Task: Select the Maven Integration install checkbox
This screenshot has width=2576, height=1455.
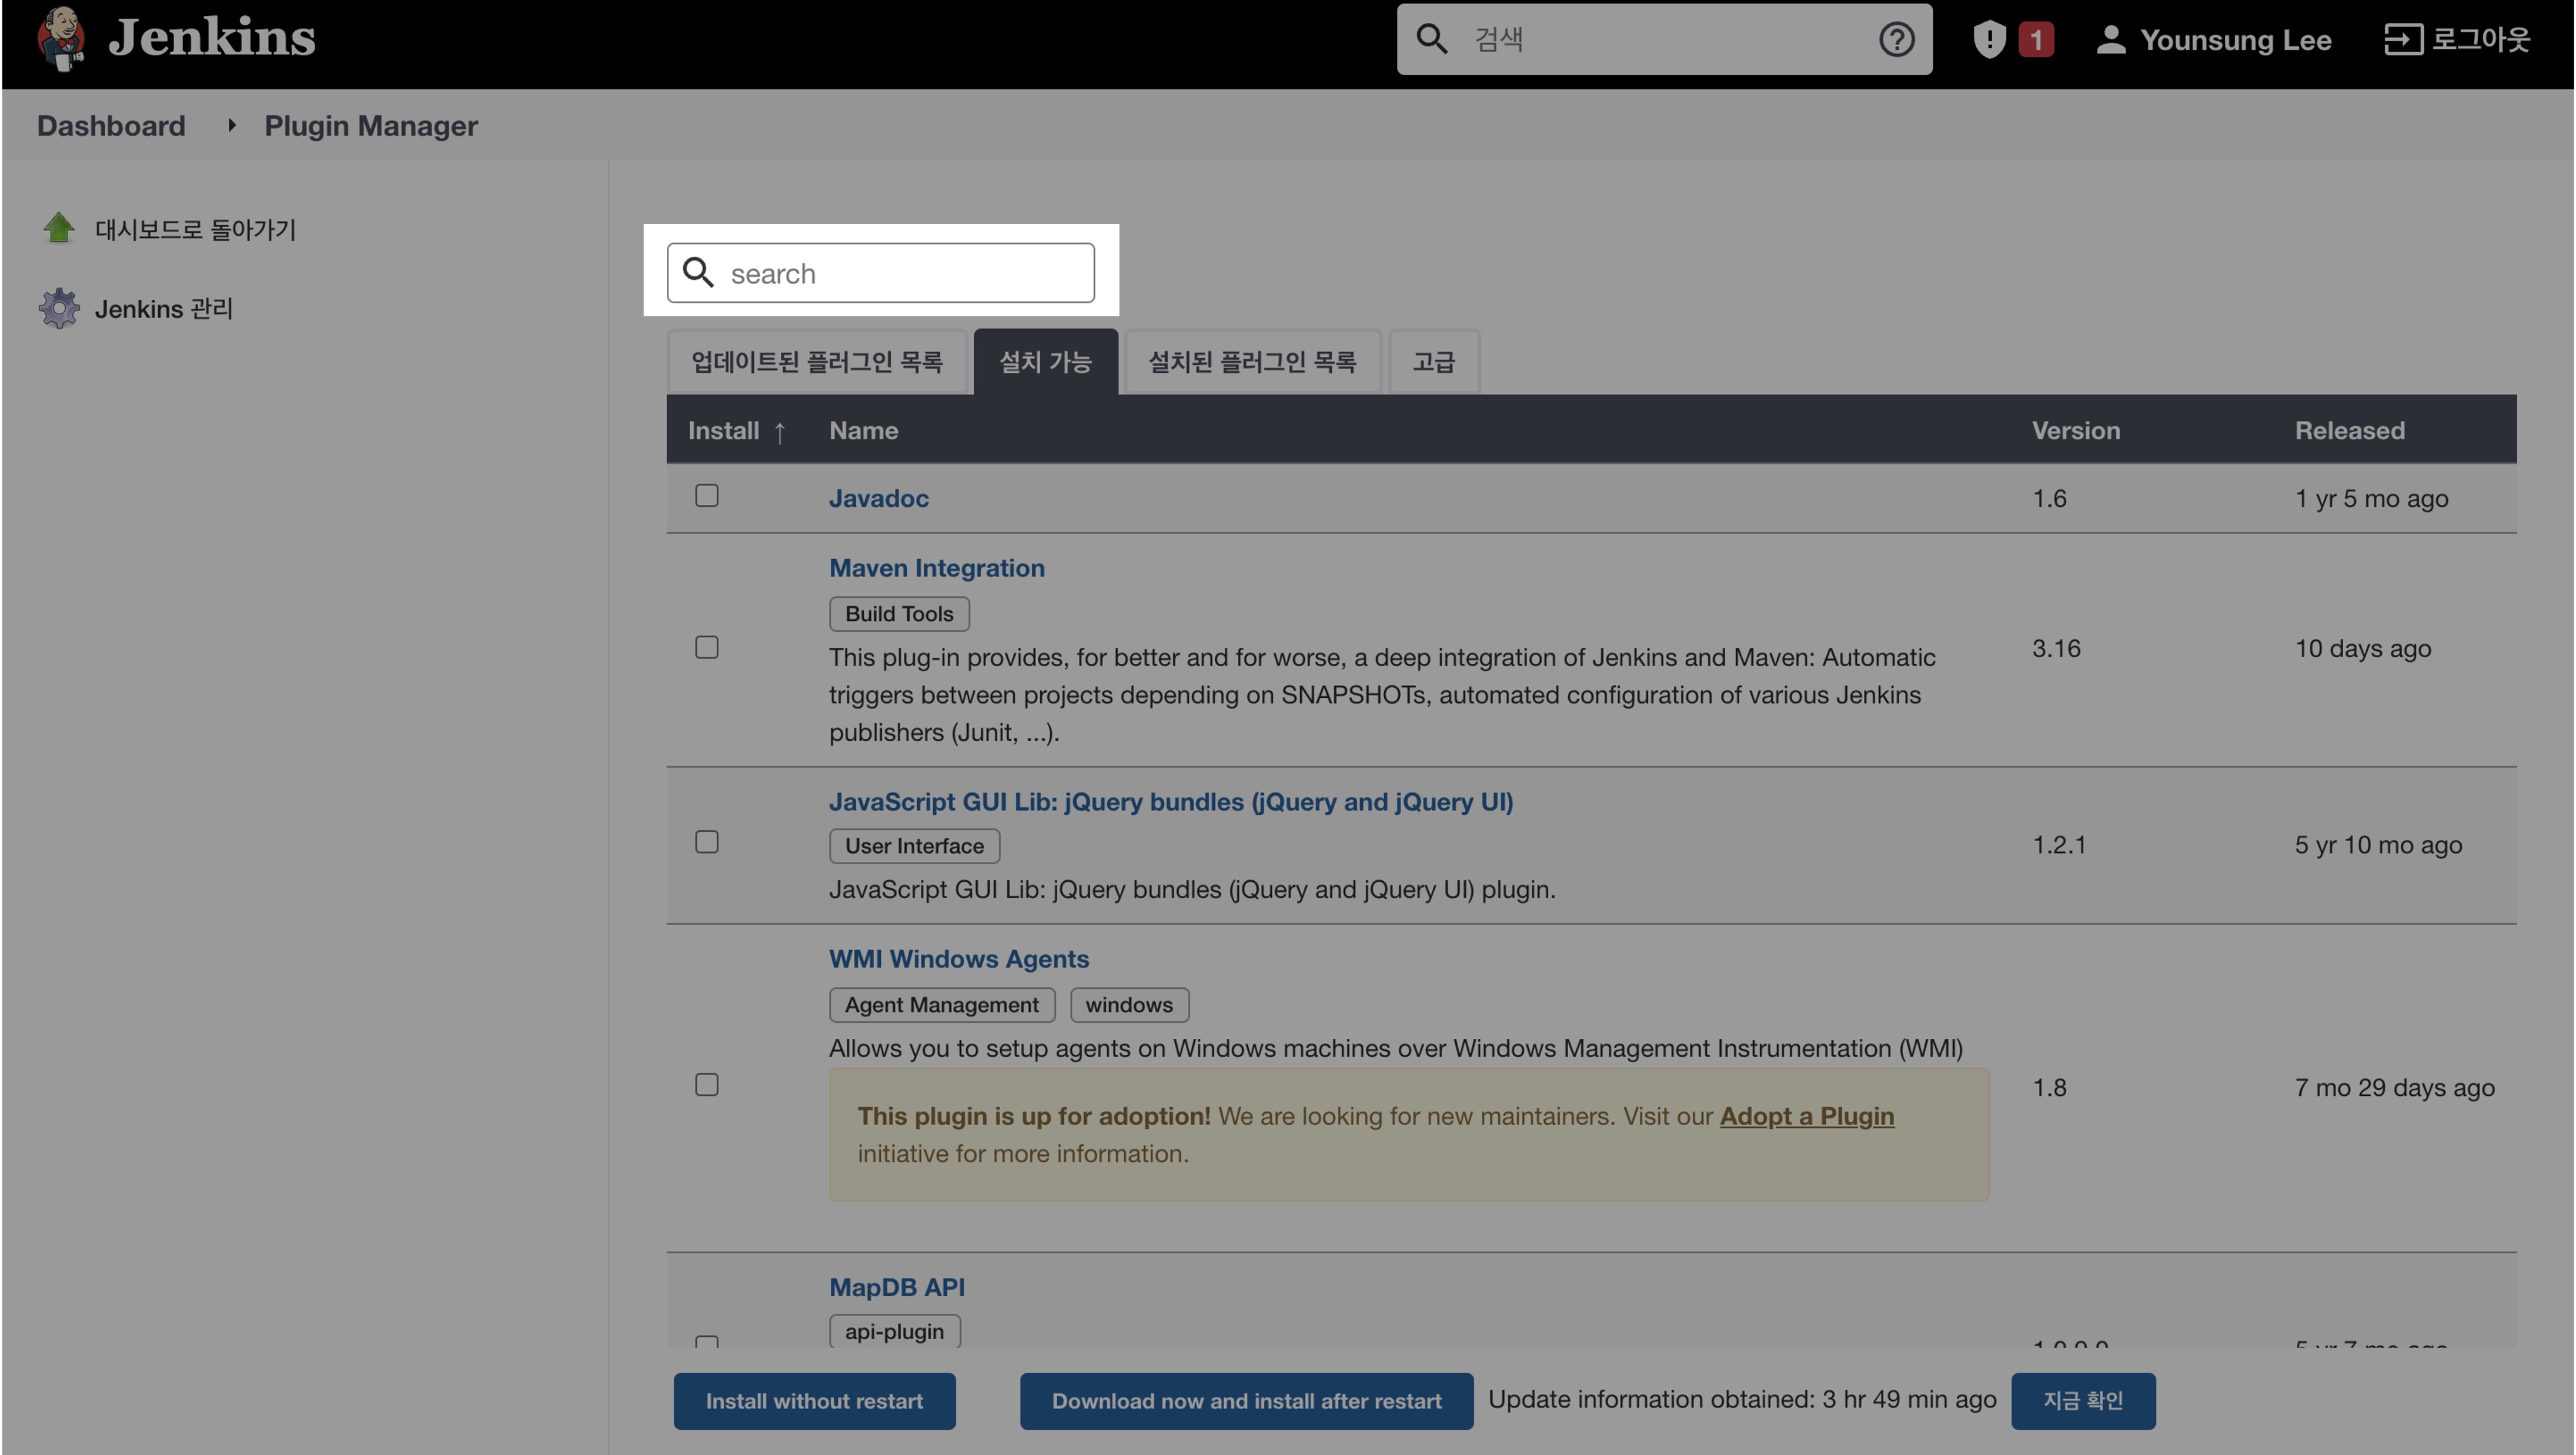Action: click(707, 648)
